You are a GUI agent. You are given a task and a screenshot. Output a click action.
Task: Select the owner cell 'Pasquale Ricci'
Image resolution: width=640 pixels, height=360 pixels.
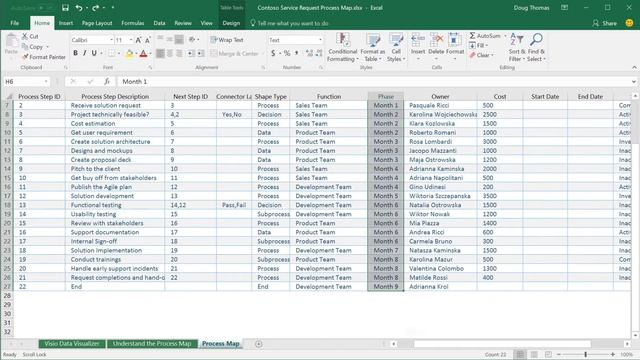(x=440, y=105)
